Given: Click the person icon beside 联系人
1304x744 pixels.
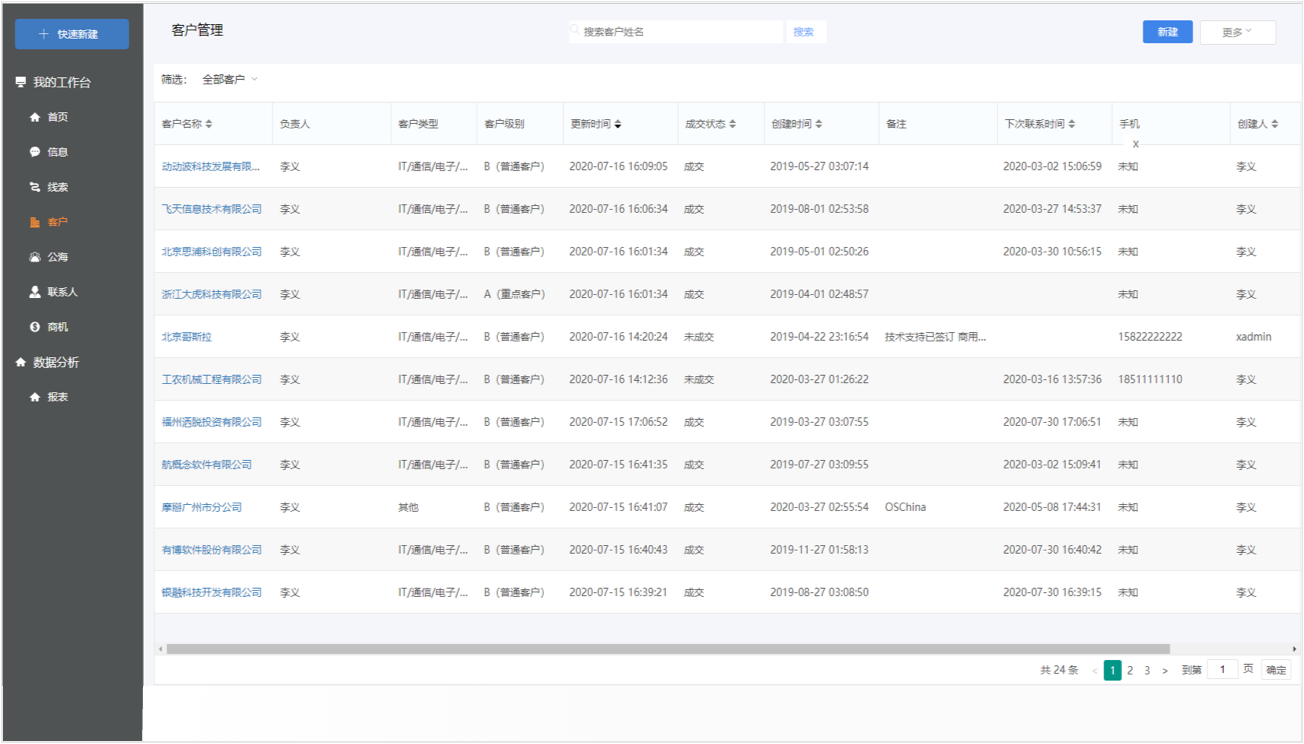Looking at the screenshot, I should 35,292.
